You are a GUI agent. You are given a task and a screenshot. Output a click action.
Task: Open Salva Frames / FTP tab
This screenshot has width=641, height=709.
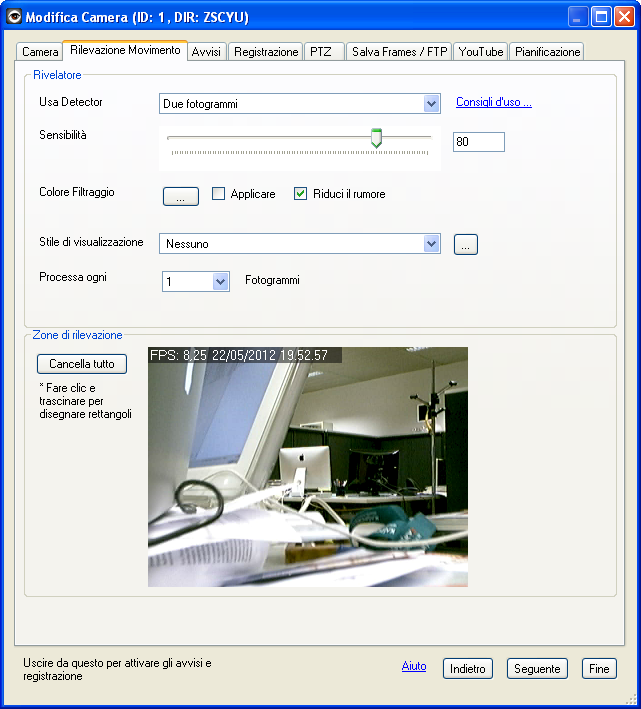point(399,52)
